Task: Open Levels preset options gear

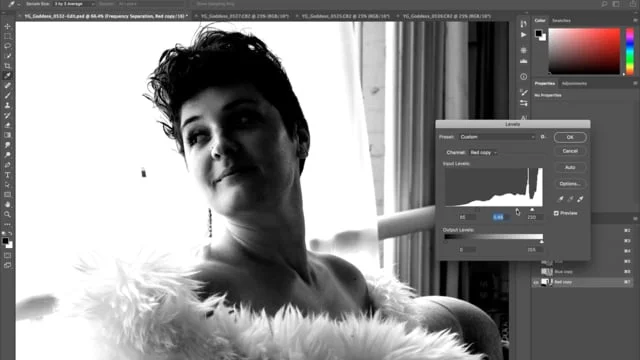Action: click(543, 137)
